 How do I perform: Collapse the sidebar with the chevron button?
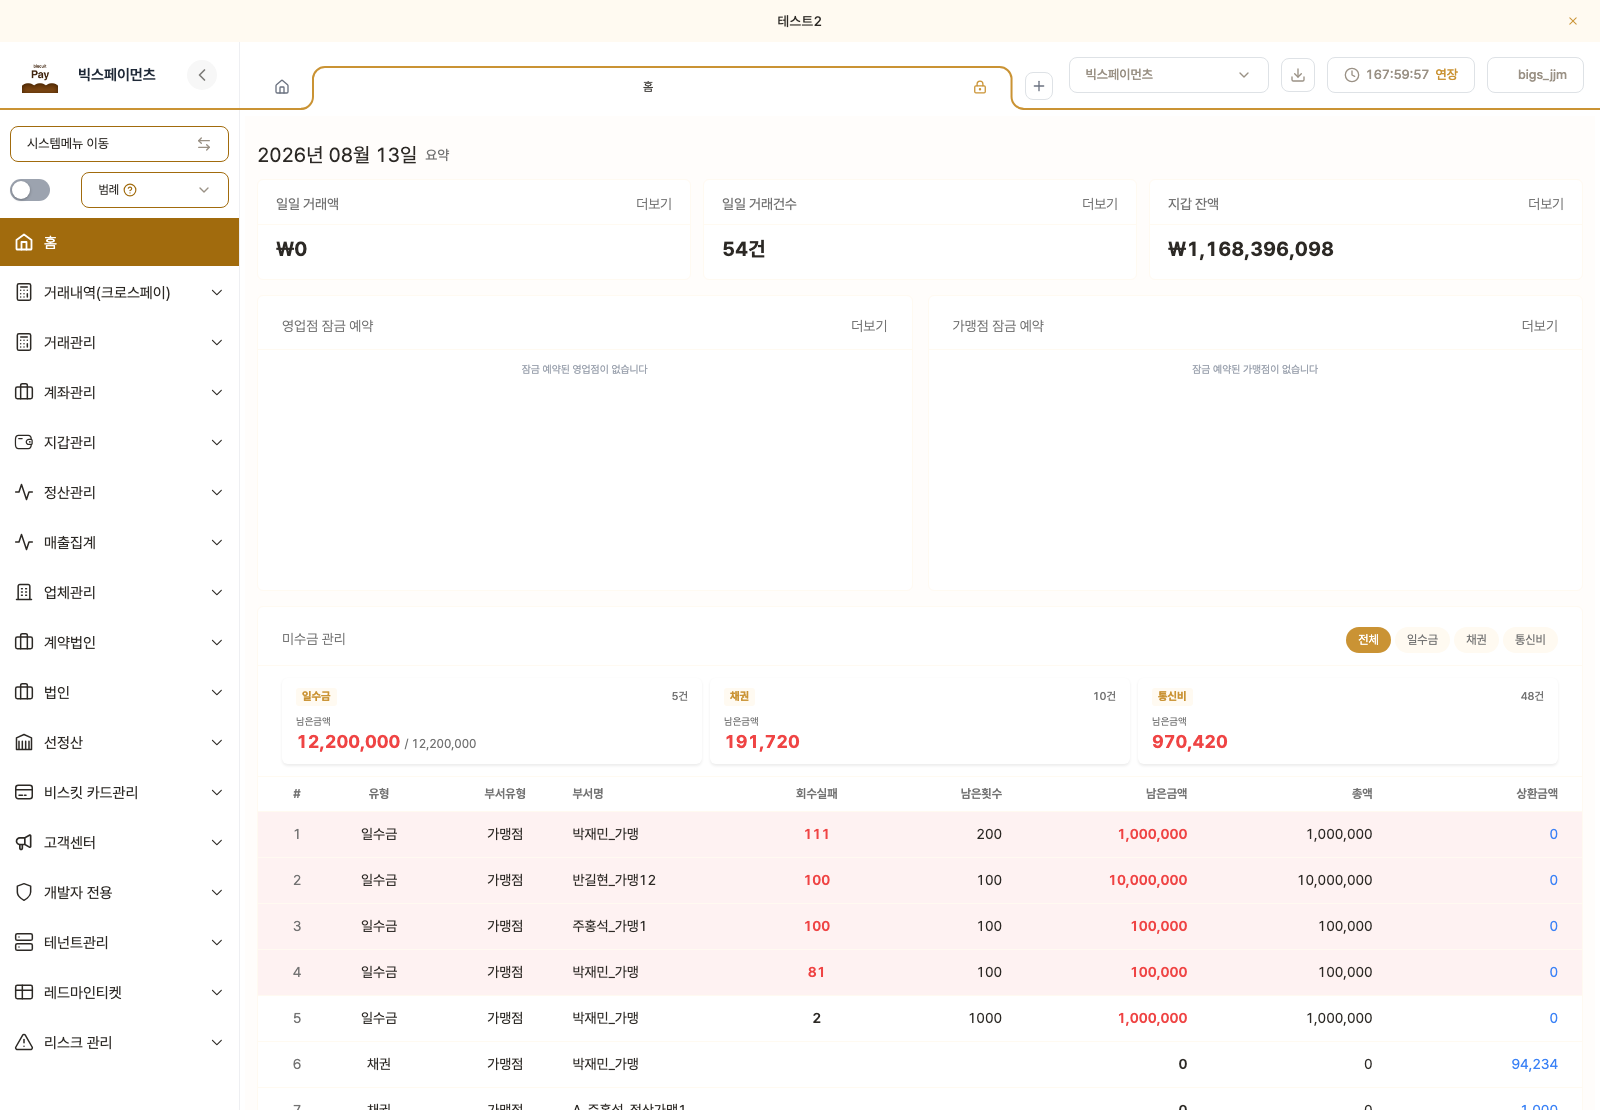click(202, 75)
